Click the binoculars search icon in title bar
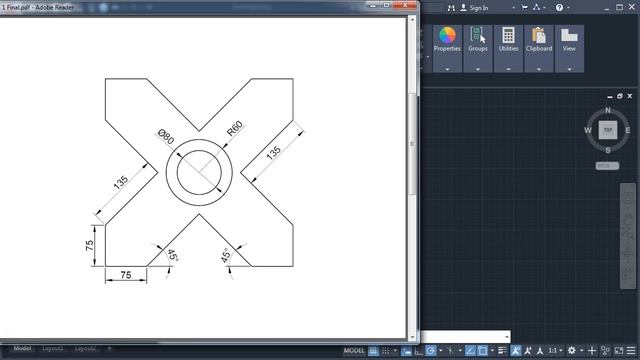The image size is (640, 360). 451,8
